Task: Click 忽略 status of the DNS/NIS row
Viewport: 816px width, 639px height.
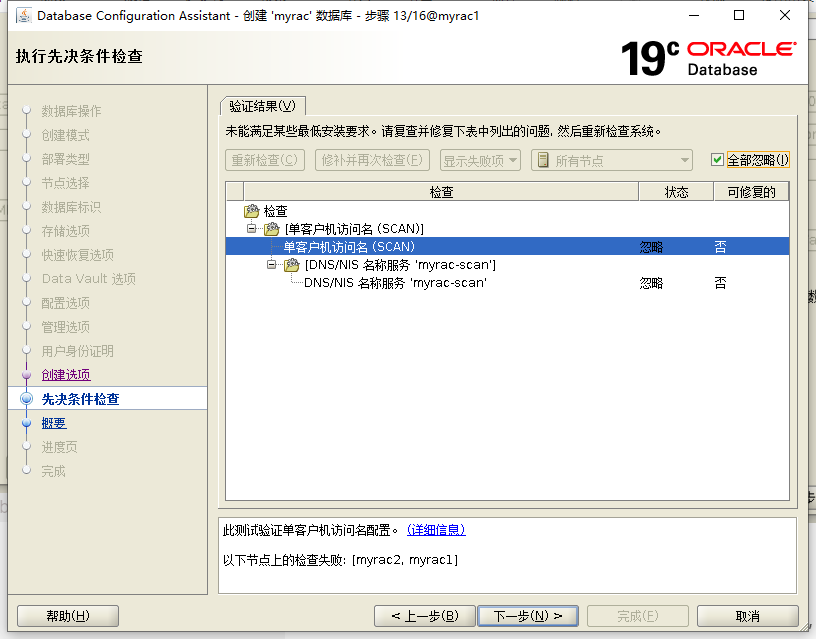Action: pos(652,283)
